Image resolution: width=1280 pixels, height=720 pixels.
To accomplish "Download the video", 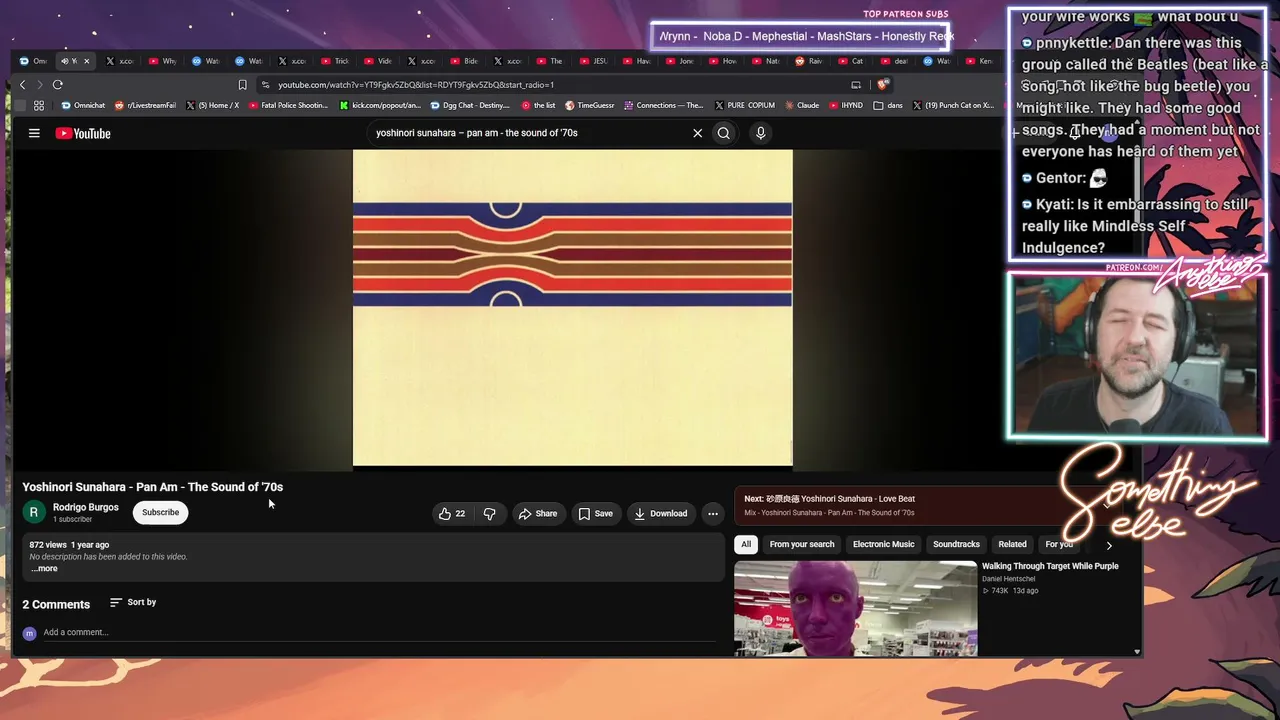I will pyautogui.click(x=661, y=513).
